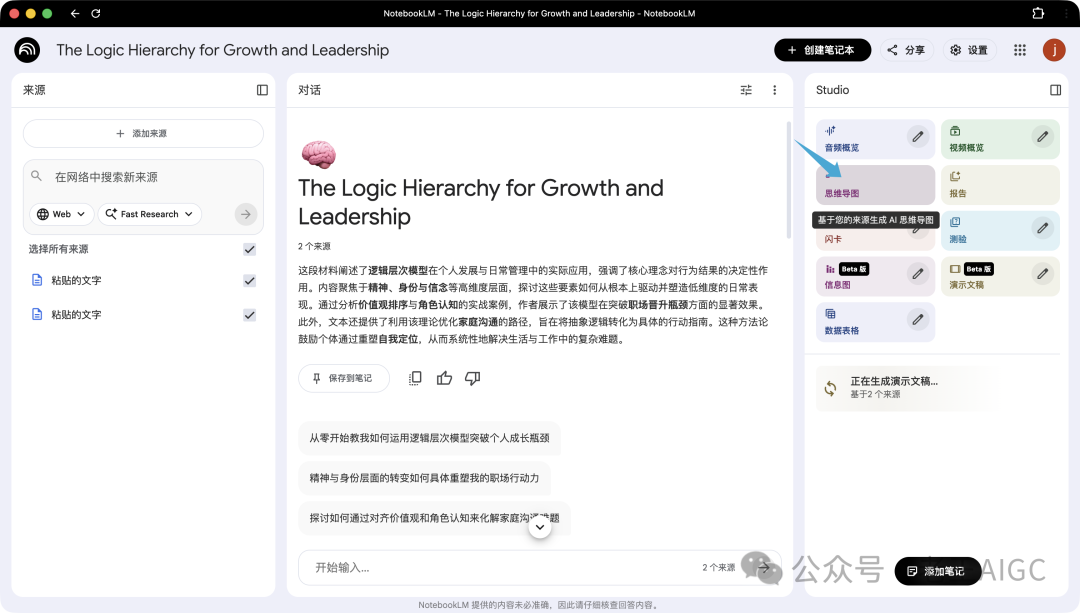The width and height of the screenshot is (1080, 613).
Task: Click the document icon of the first 粘贴的文字 source
Action: tap(37, 280)
